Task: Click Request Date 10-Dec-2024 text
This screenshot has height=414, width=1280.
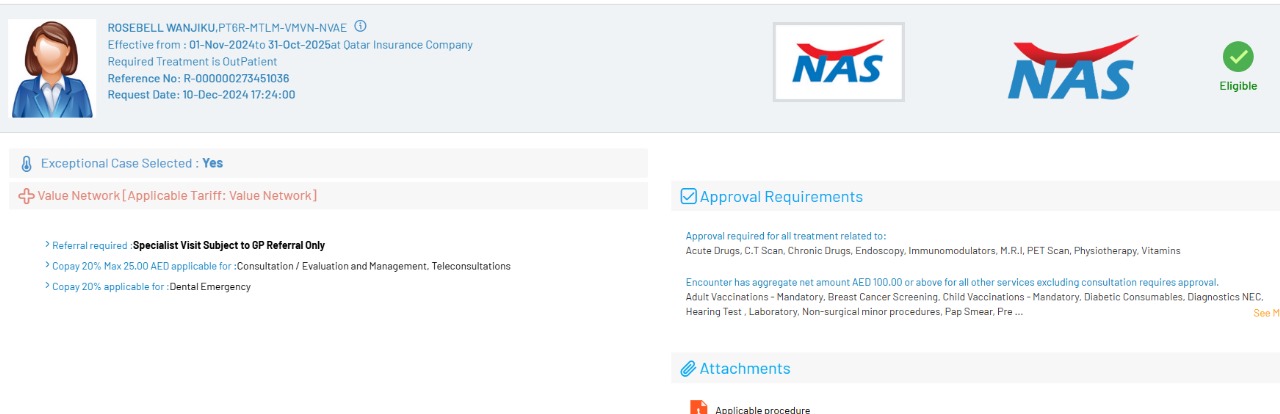Action: click(x=201, y=94)
